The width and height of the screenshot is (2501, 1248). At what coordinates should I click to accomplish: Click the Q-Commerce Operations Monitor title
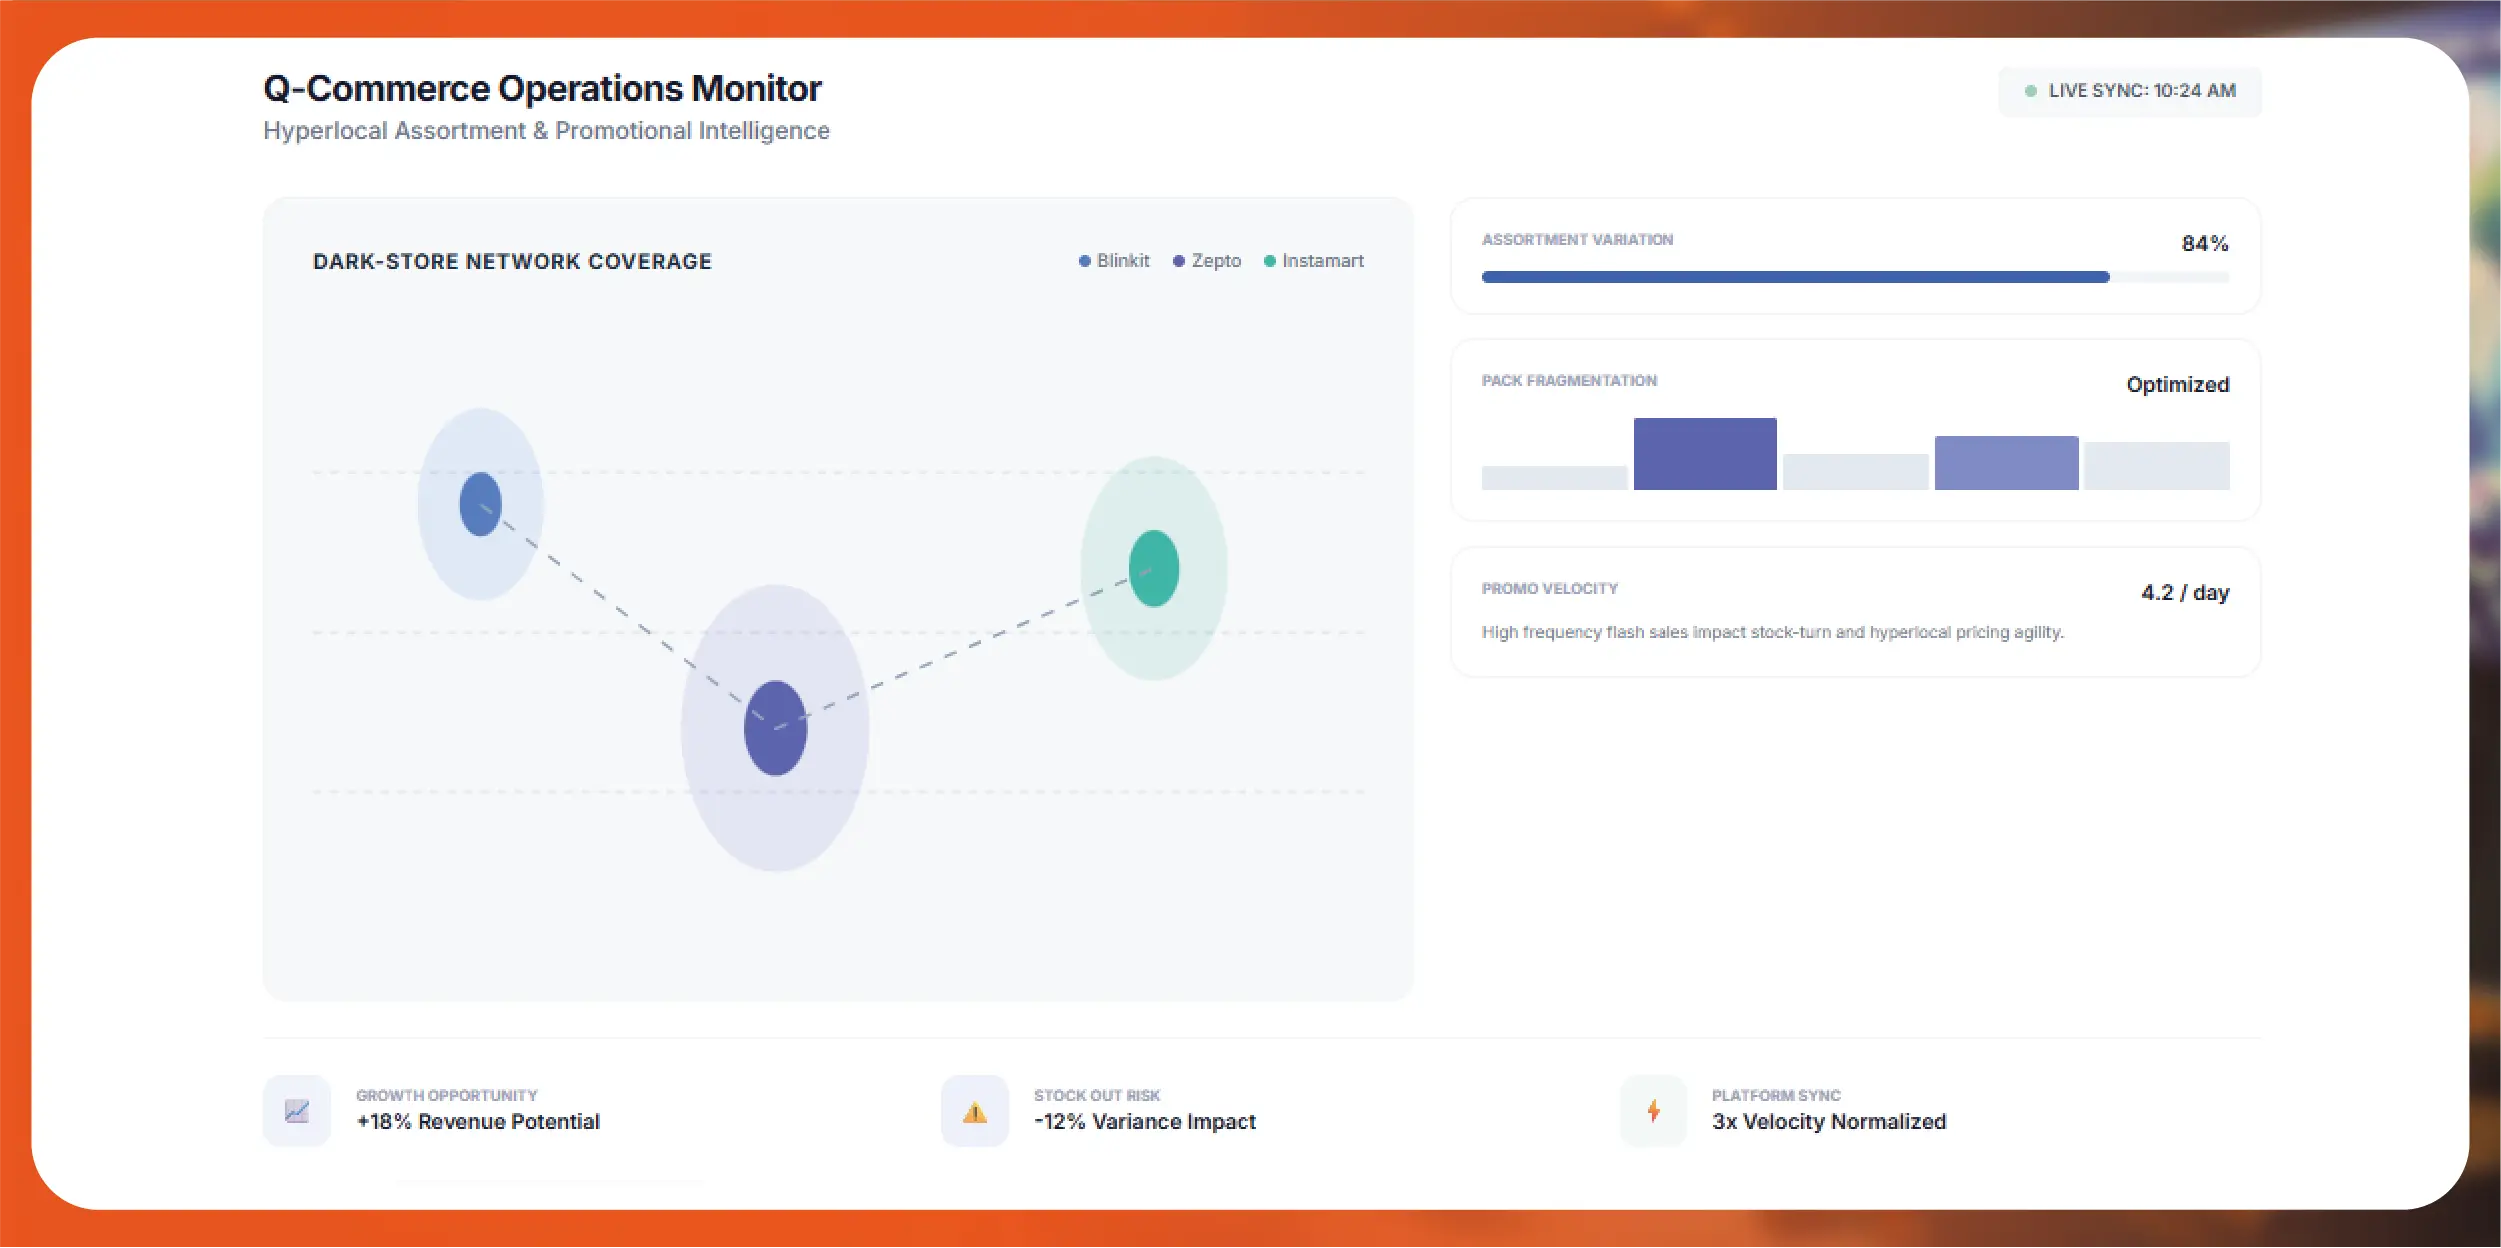point(542,89)
